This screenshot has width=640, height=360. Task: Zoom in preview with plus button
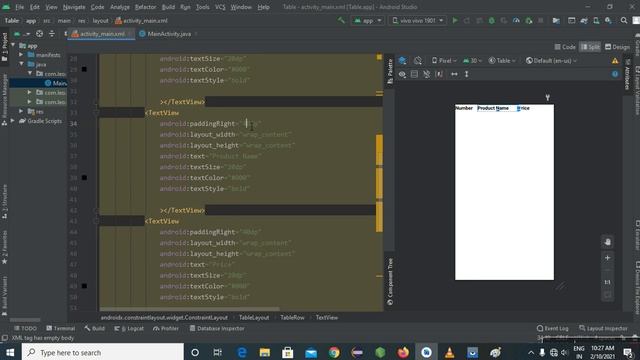click(x=607, y=258)
